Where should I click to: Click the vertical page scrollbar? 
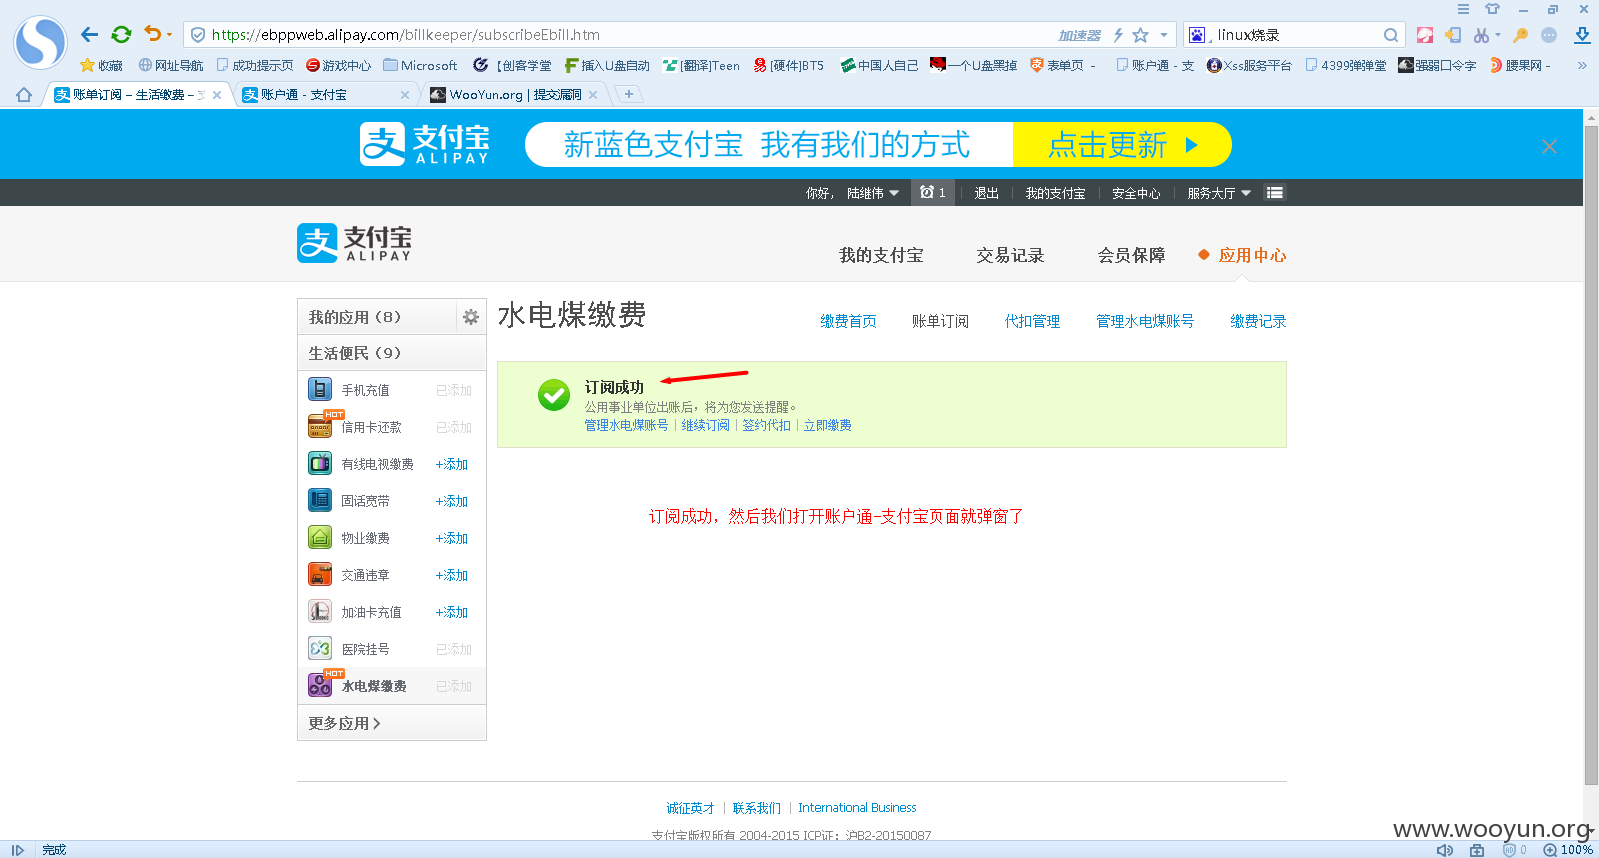click(x=1591, y=455)
